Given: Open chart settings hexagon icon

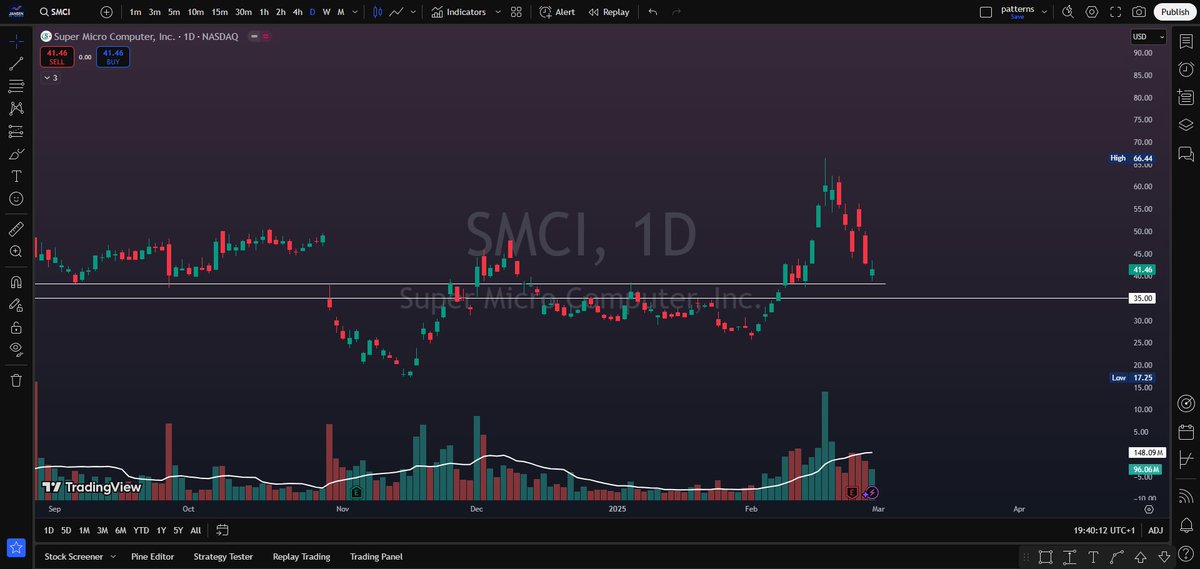Looking at the screenshot, I should [x=1091, y=12].
